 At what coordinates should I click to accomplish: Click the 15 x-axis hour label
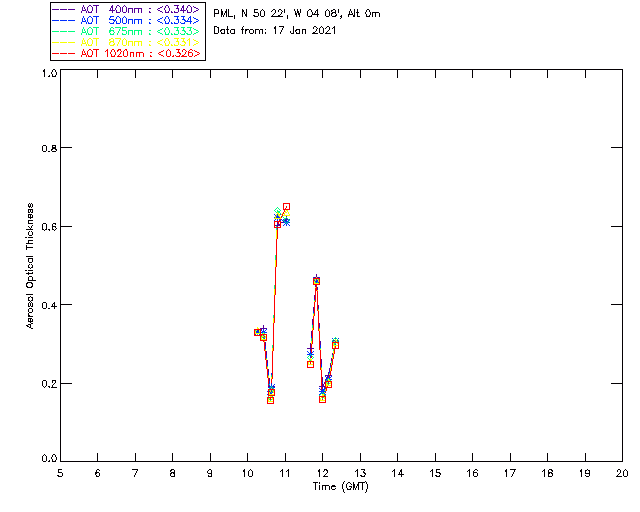pyautogui.click(x=435, y=473)
